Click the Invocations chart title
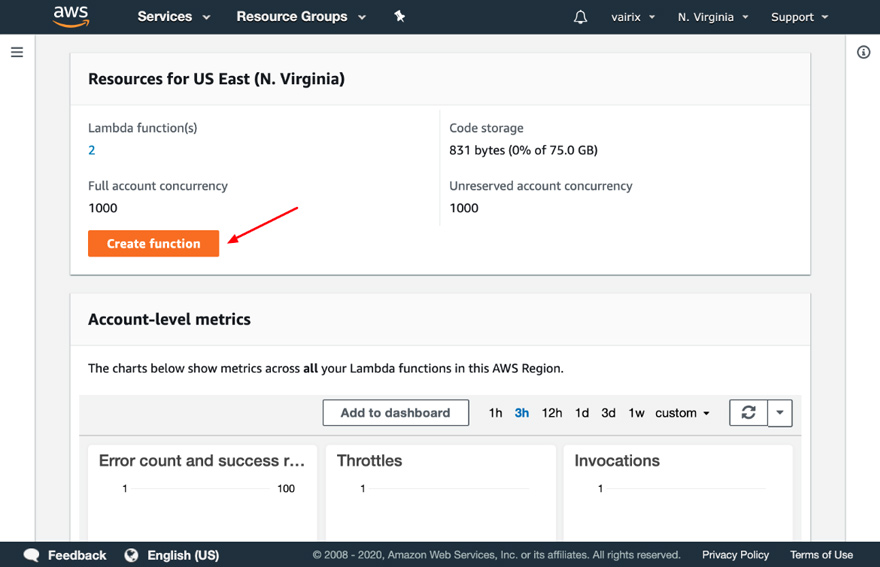Viewport: 880px width, 567px height. pos(617,460)
